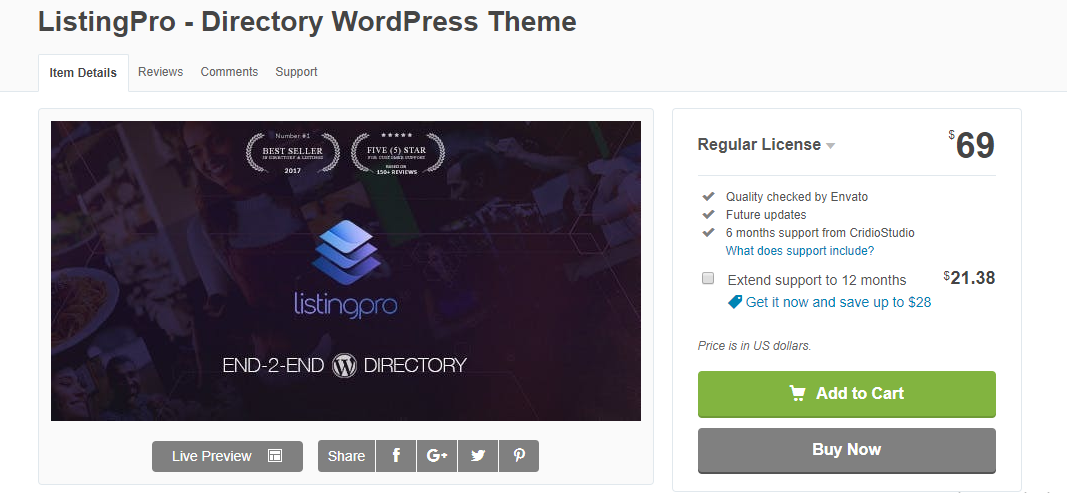Click the Five Star reviews badge
Viewport: 1067px width, 493px height.
click(398, 153)
